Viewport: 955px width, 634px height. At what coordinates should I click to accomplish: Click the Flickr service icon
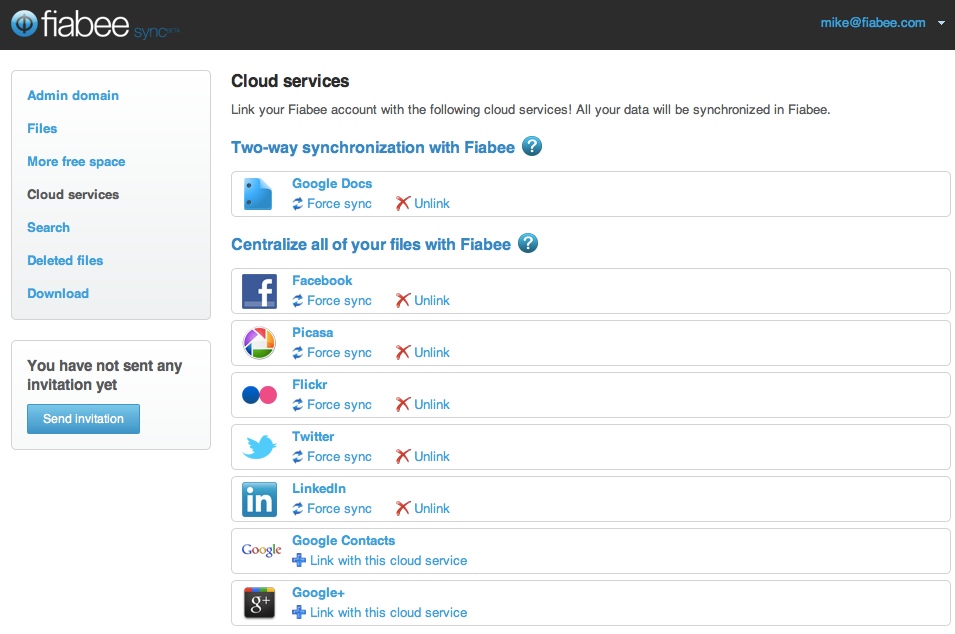coord(259,395)
